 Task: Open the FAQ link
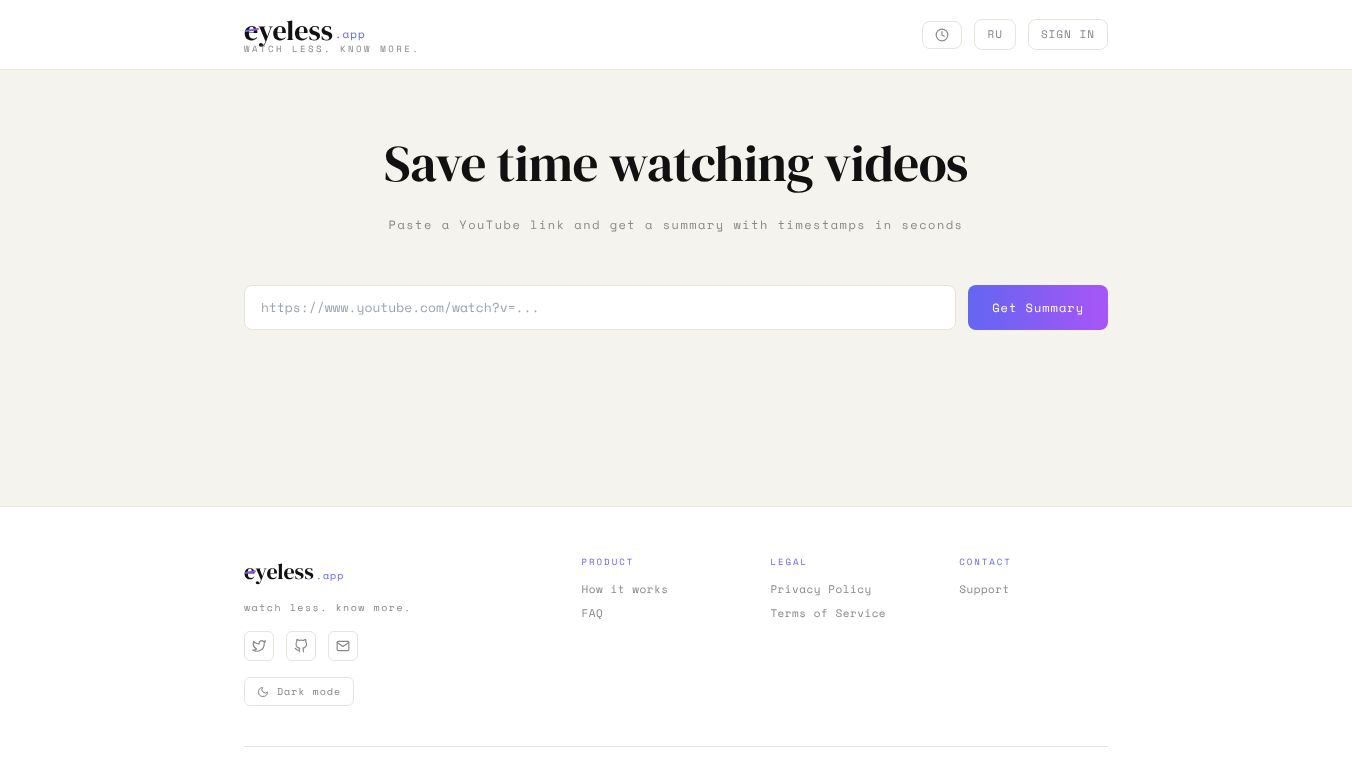[x=592, y=614]
